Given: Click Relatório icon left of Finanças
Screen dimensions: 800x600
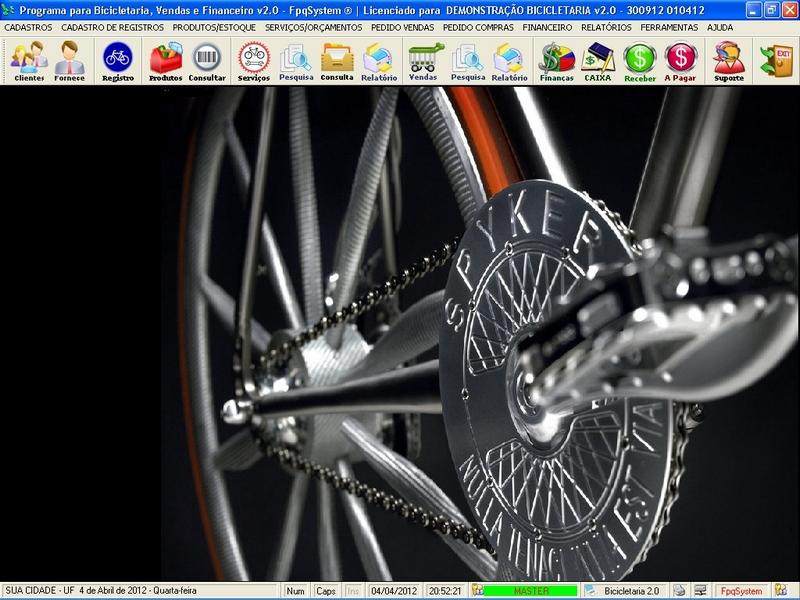Looking at the screenshot, I should click(x=509, y=61).
